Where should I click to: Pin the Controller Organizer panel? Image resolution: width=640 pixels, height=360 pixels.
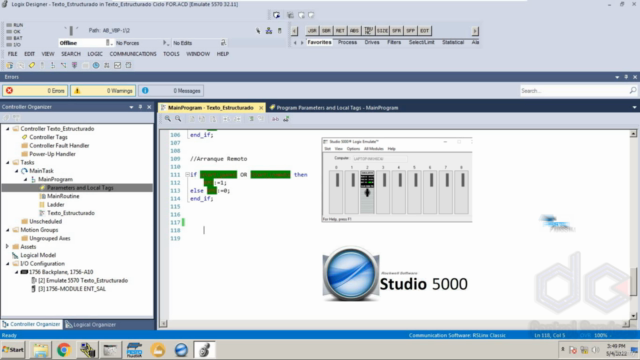click(140, 107)
